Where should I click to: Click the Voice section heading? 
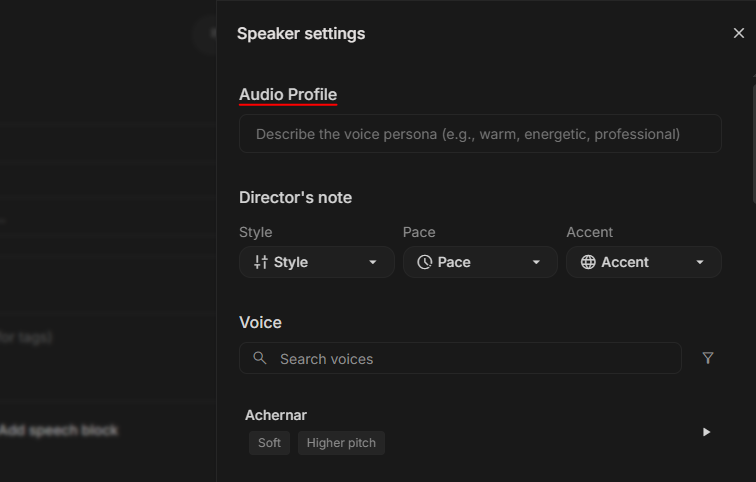point(260,322)
